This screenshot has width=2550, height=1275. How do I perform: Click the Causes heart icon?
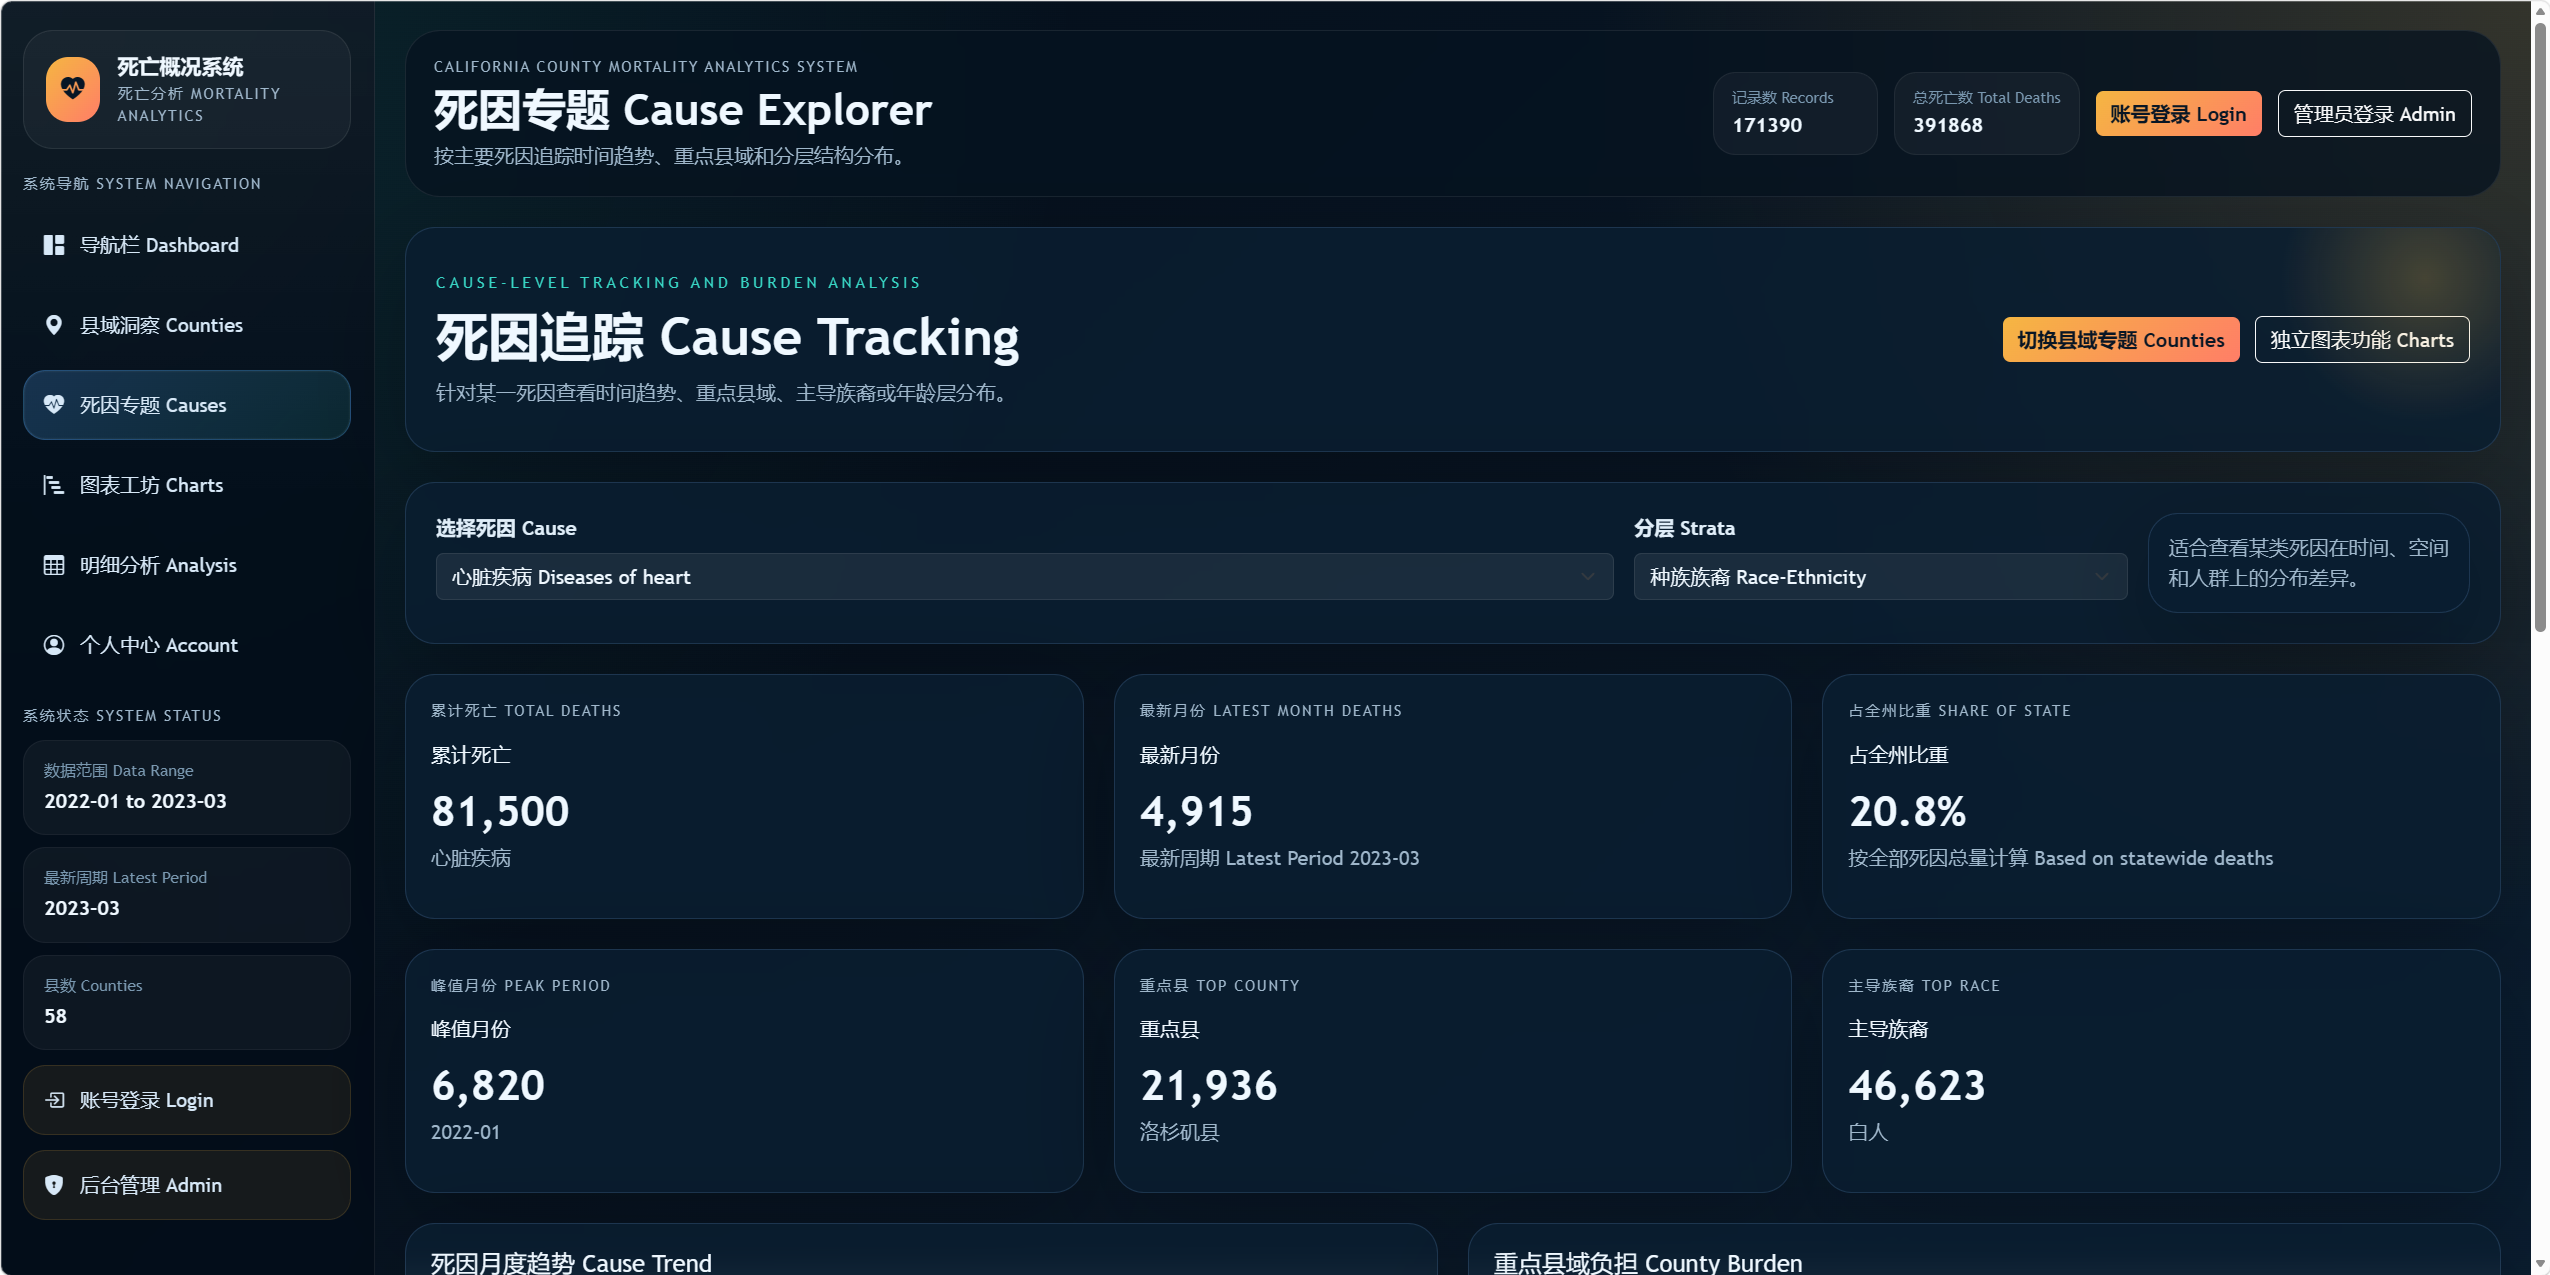54,405
